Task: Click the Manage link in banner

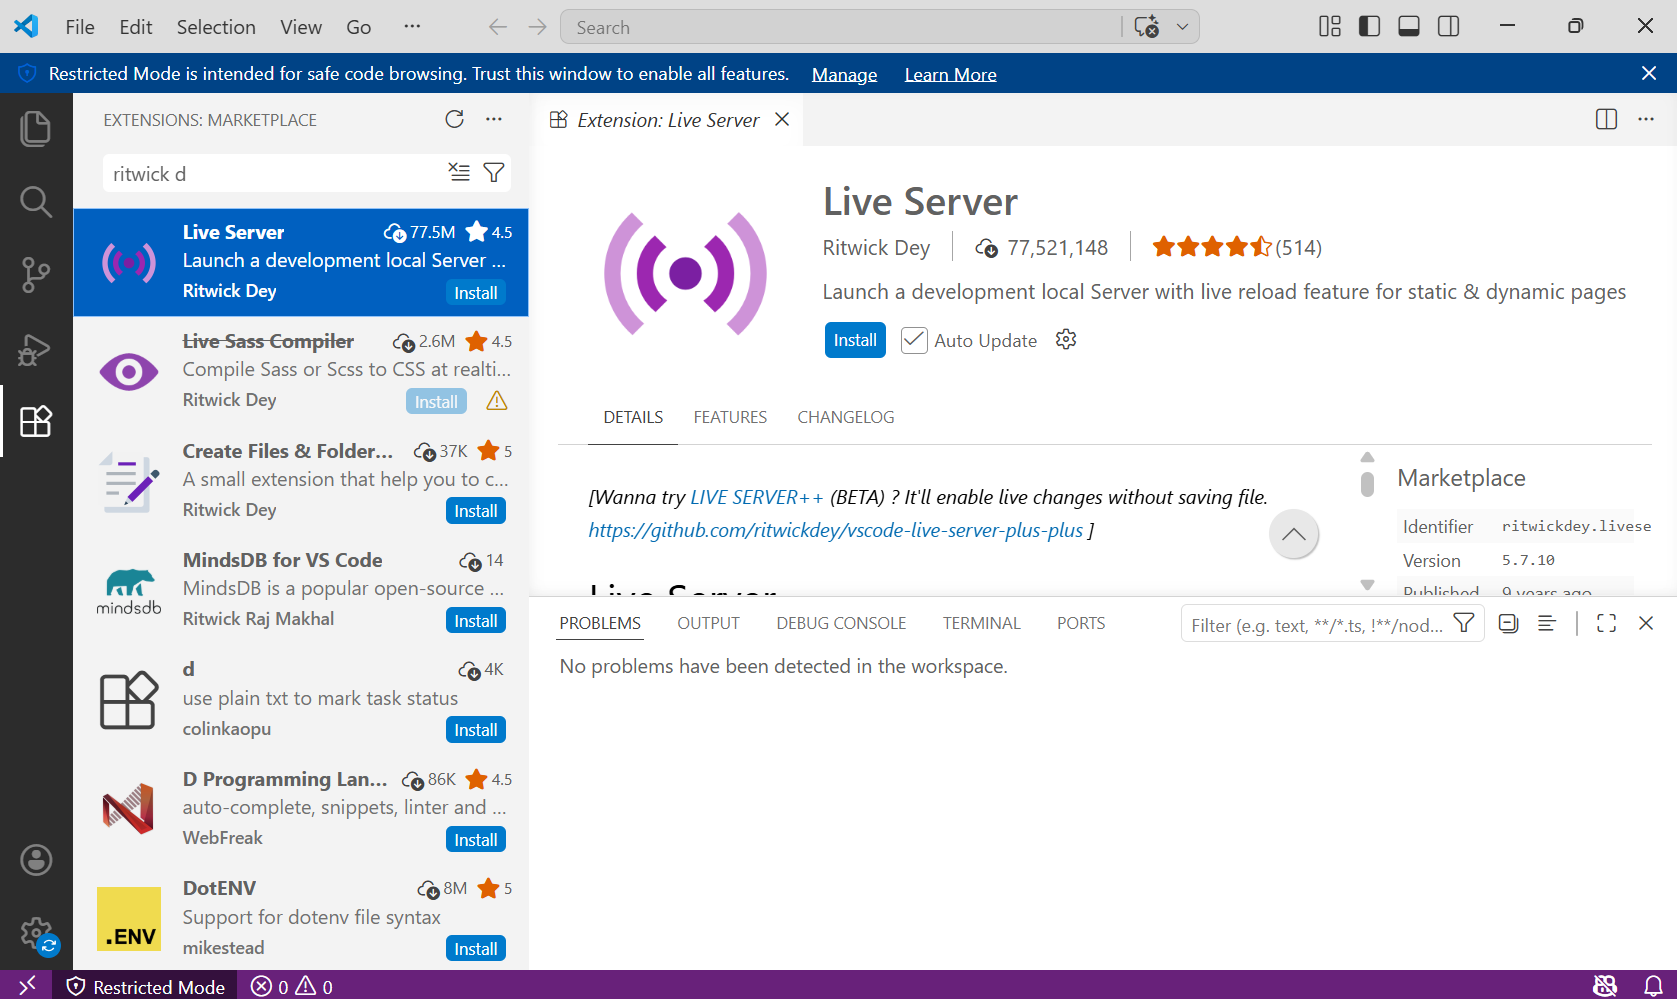Action: click(x=844, y=75)
